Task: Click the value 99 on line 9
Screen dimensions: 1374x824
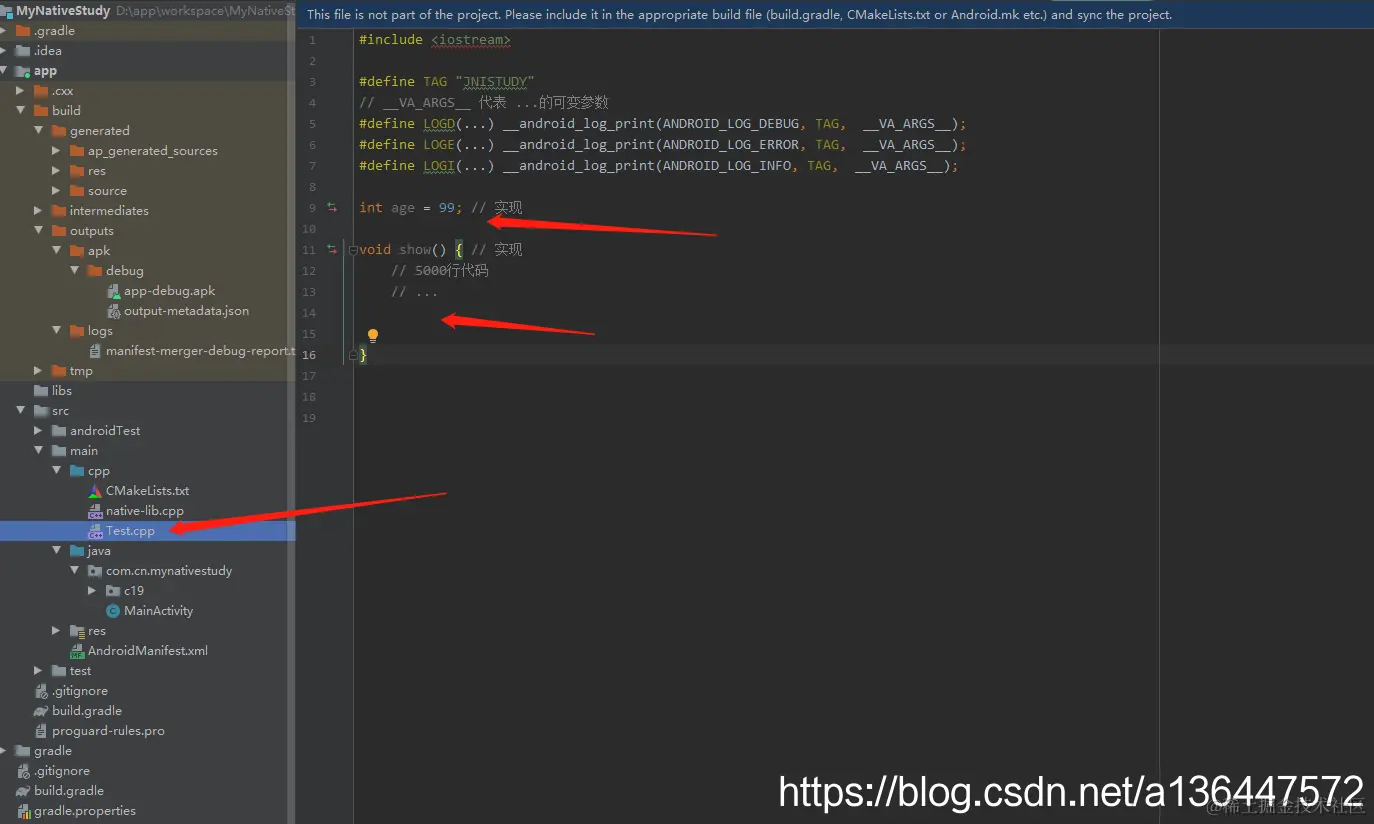Action: (447, 208)
